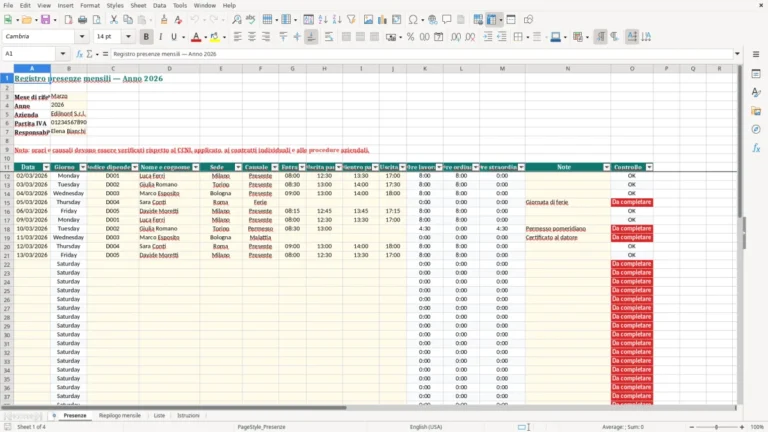Screen dimensions: 768x432
Task: Toggle Left-to-Right text direction
Action: tap(600, 37)
